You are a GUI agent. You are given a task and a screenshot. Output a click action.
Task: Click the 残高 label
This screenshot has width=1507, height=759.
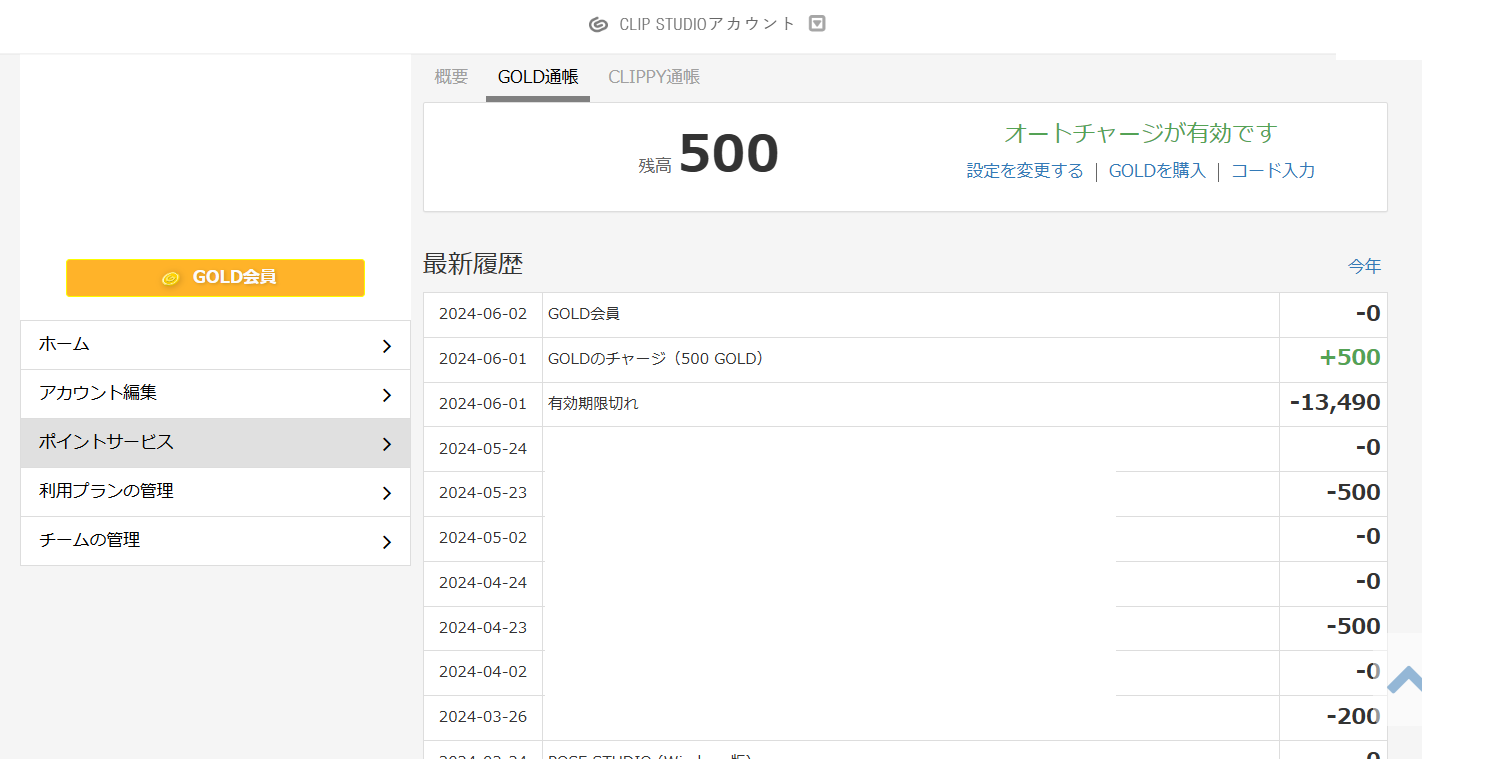(655, 166)
